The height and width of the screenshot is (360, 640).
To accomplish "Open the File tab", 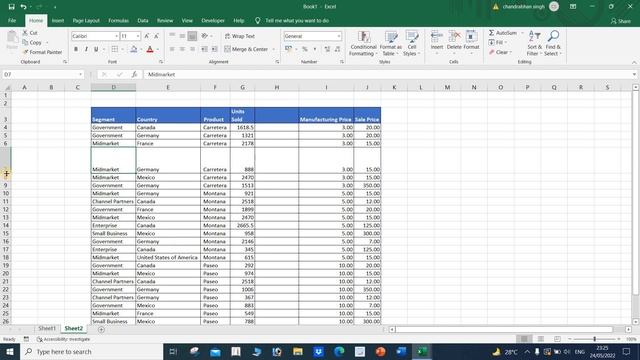I will coord(12,20).
